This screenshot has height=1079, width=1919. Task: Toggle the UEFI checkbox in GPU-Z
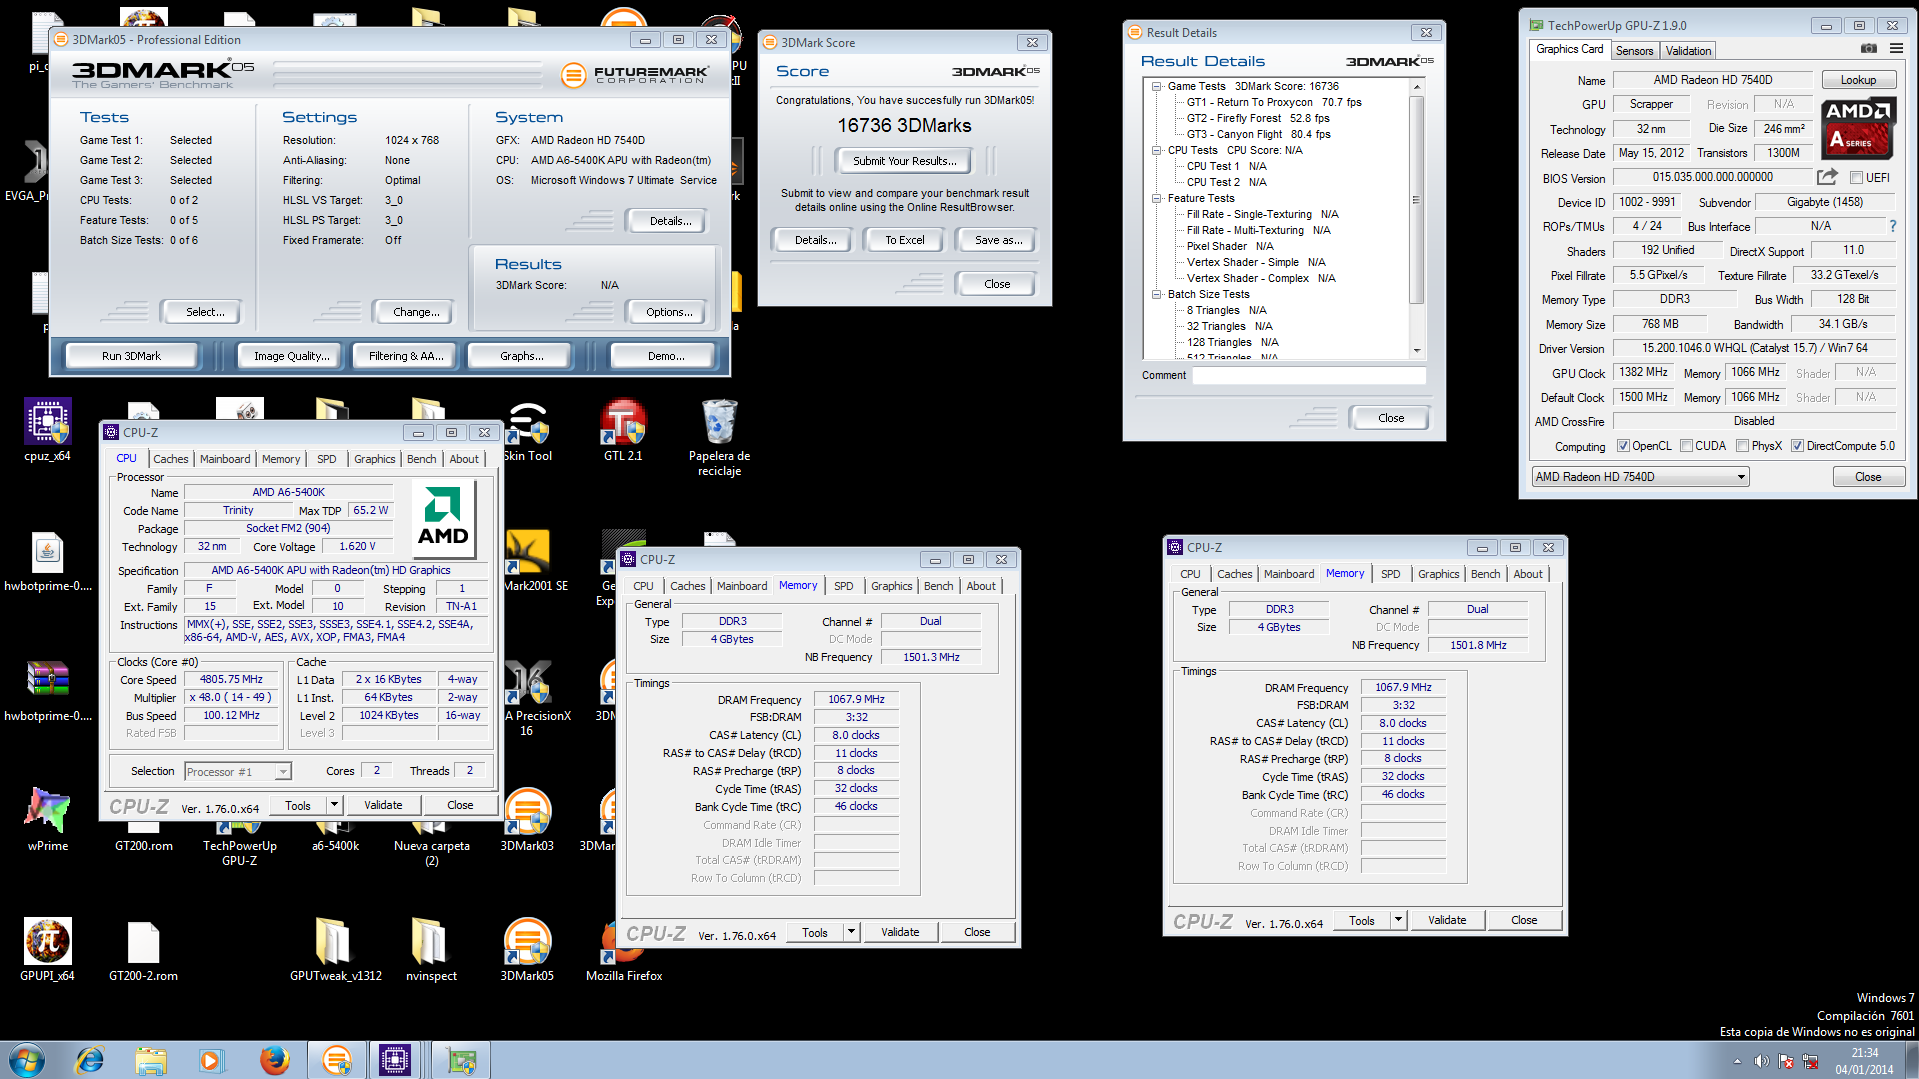(x=1856, y=178)
